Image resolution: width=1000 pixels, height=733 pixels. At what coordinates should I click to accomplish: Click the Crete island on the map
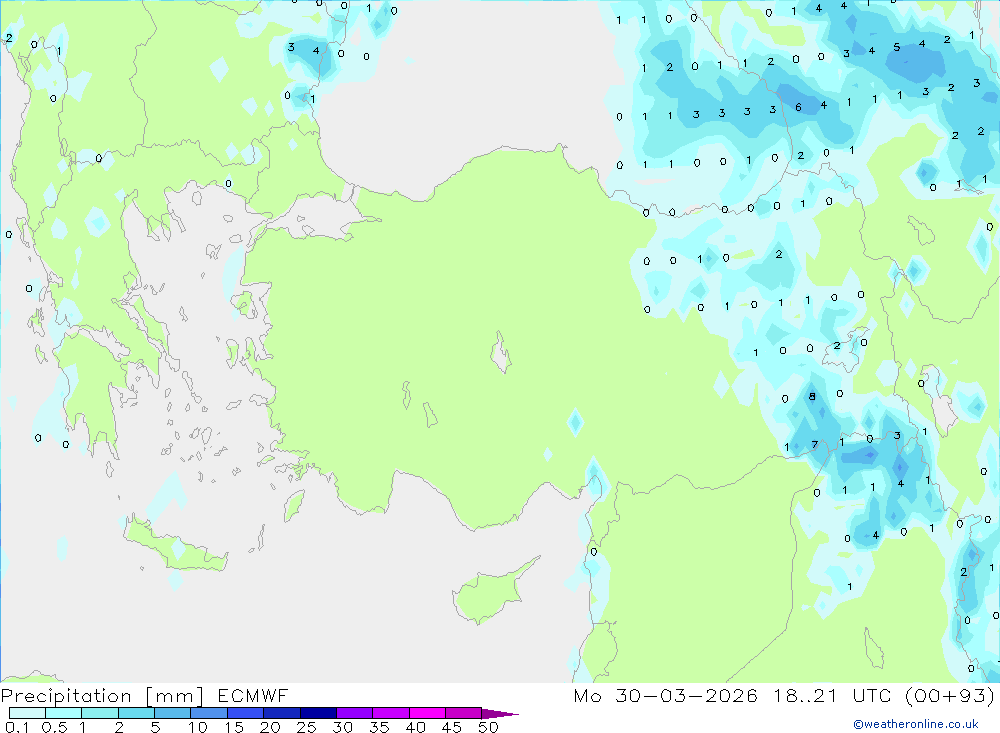tap(175, 544)
